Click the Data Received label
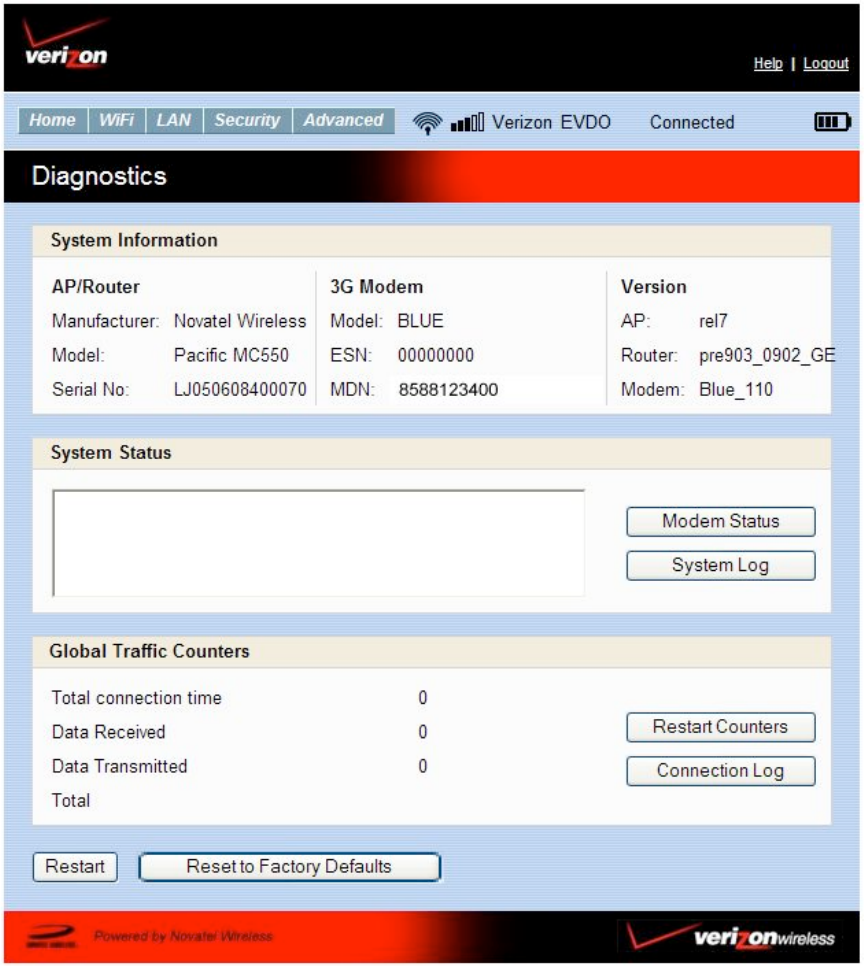 (108, 732)
